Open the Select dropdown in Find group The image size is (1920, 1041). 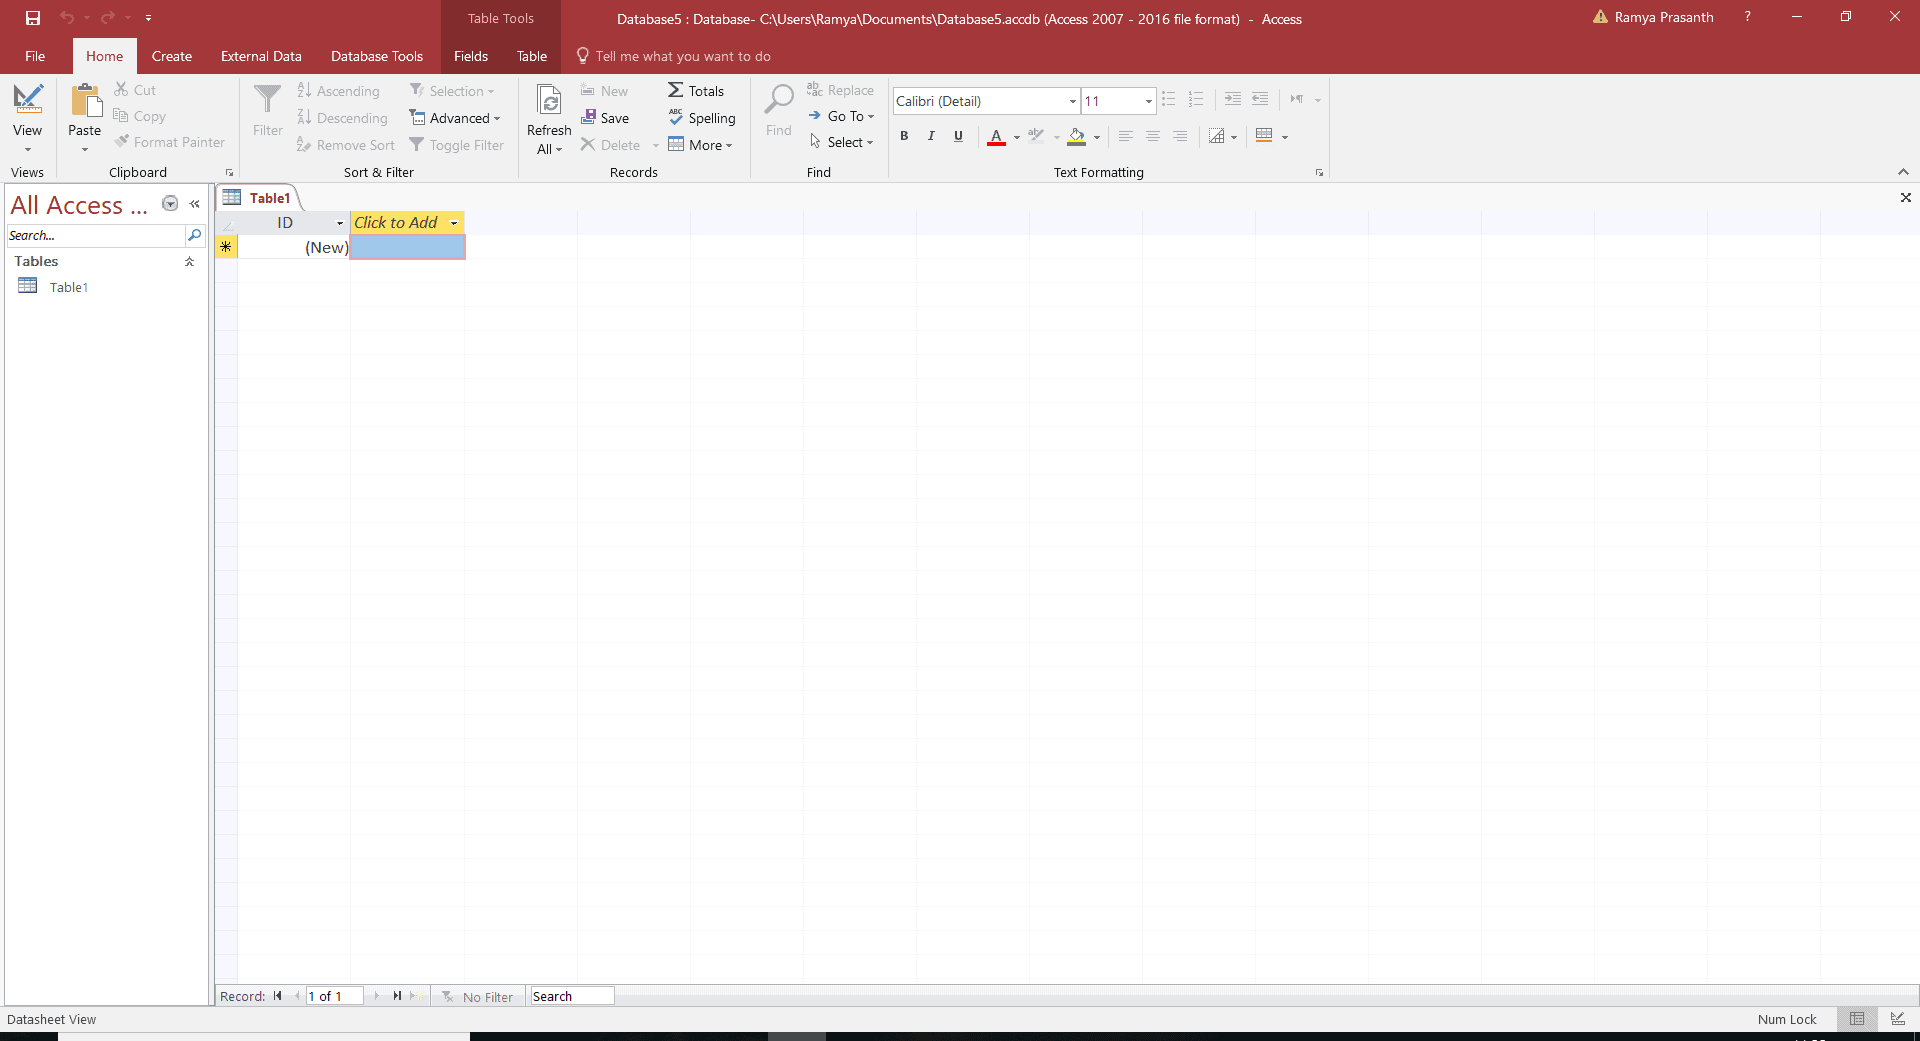[841, 142]
